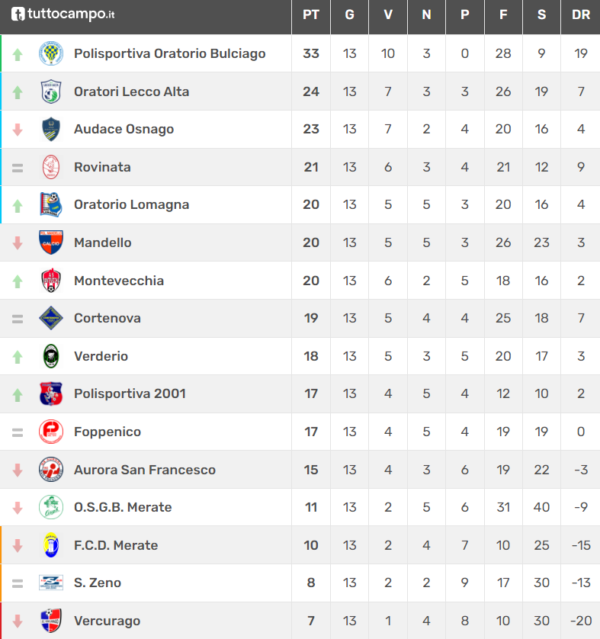Open the Rovinata team link
The height and width of the screenshot is (639, 600).
tap(102, 167)
